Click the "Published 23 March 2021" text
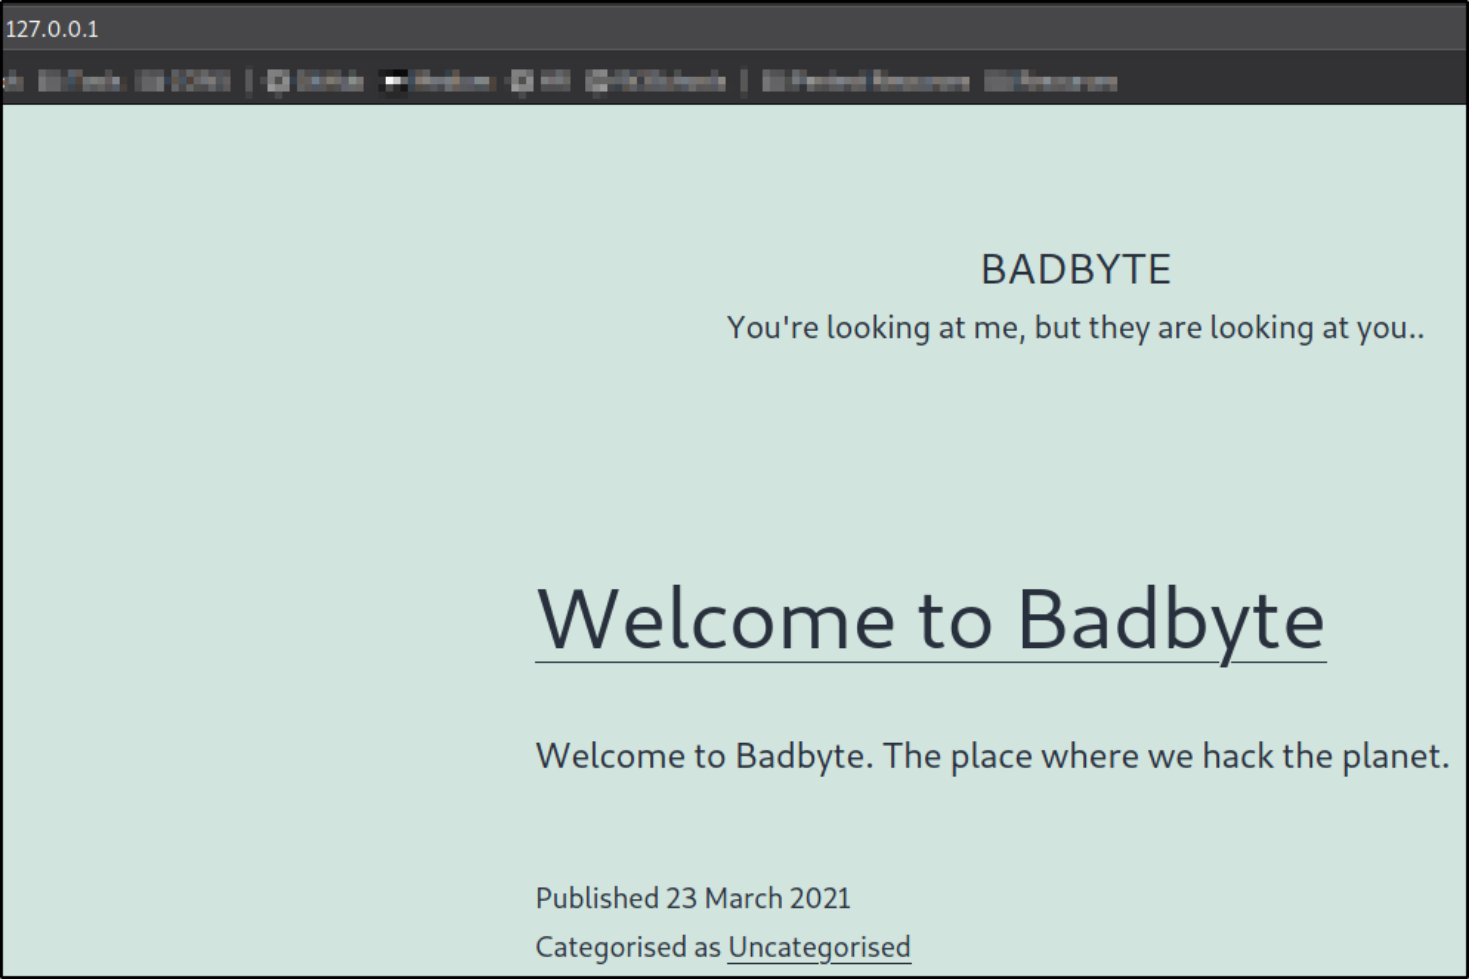Image resolution: width=1469 pixels, height=979 pixels. pyautogui.click(x=693, y=898)
